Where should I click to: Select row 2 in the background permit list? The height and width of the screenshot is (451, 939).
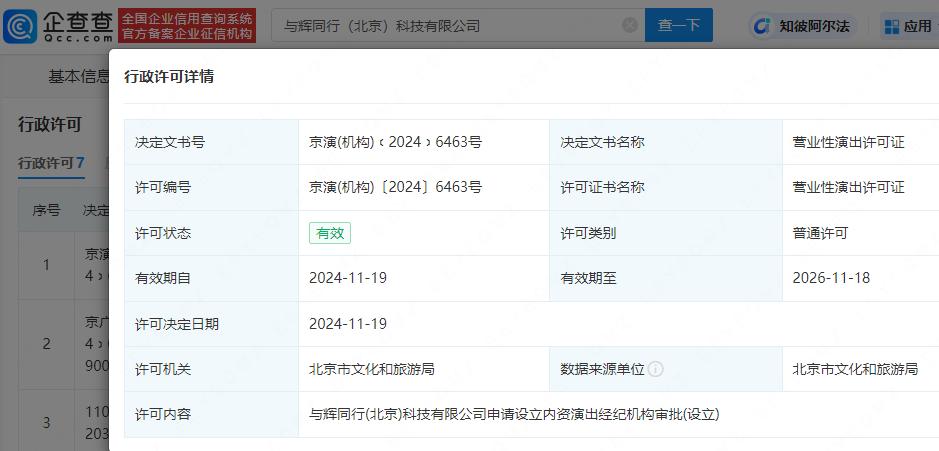(46, 344)
